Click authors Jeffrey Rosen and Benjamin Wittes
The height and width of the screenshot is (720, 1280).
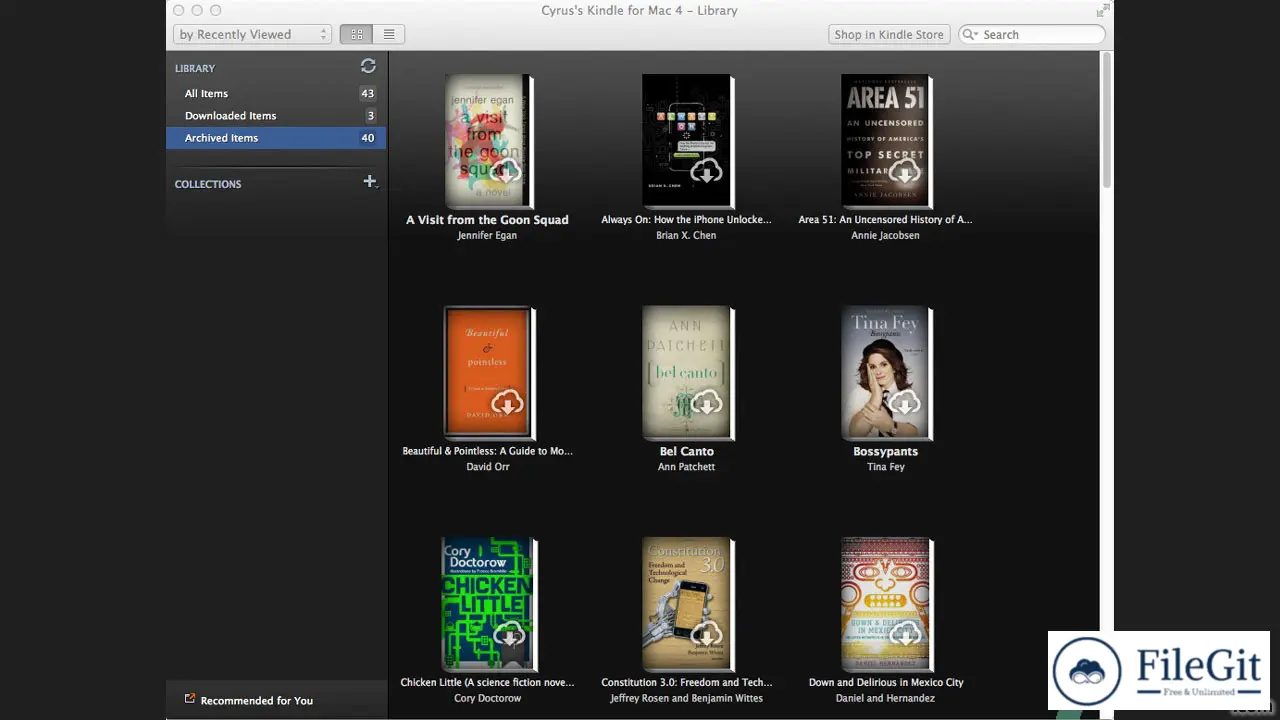coord(686,698)
